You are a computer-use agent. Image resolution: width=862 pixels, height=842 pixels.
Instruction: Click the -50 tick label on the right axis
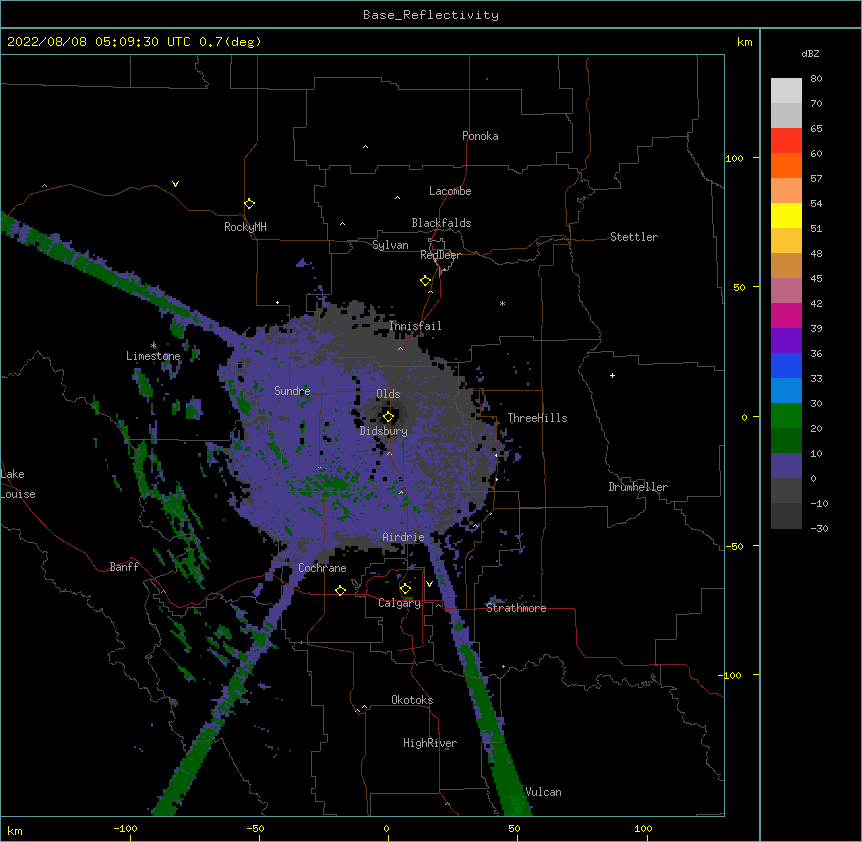pos(734,546)
